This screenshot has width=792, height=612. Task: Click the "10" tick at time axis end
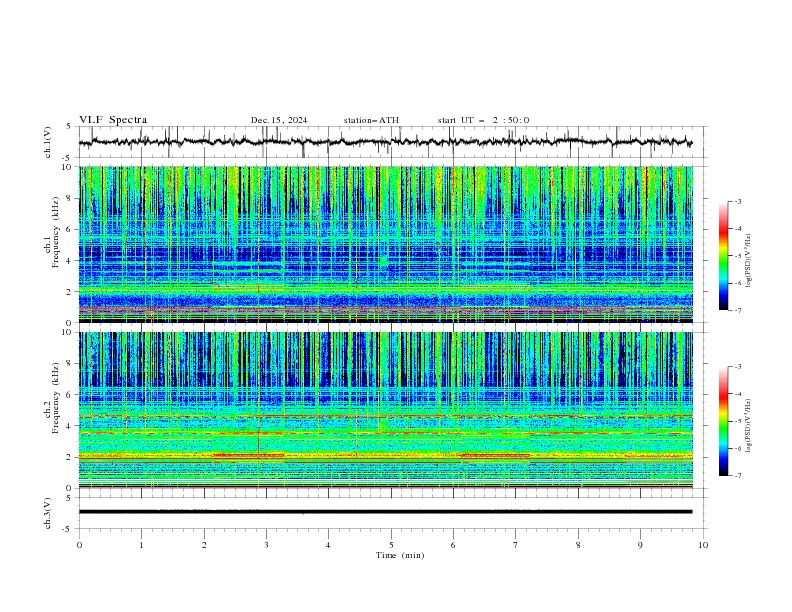[703, 545]
